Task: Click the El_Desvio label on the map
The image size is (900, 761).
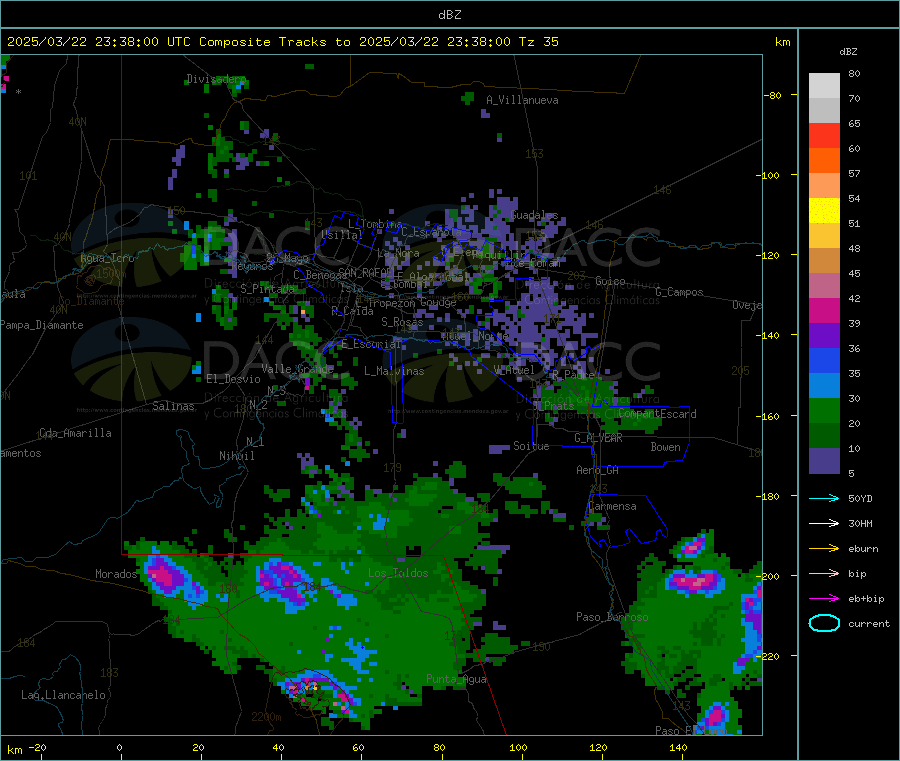Action: pyautogui.click(x=233, y=379)
